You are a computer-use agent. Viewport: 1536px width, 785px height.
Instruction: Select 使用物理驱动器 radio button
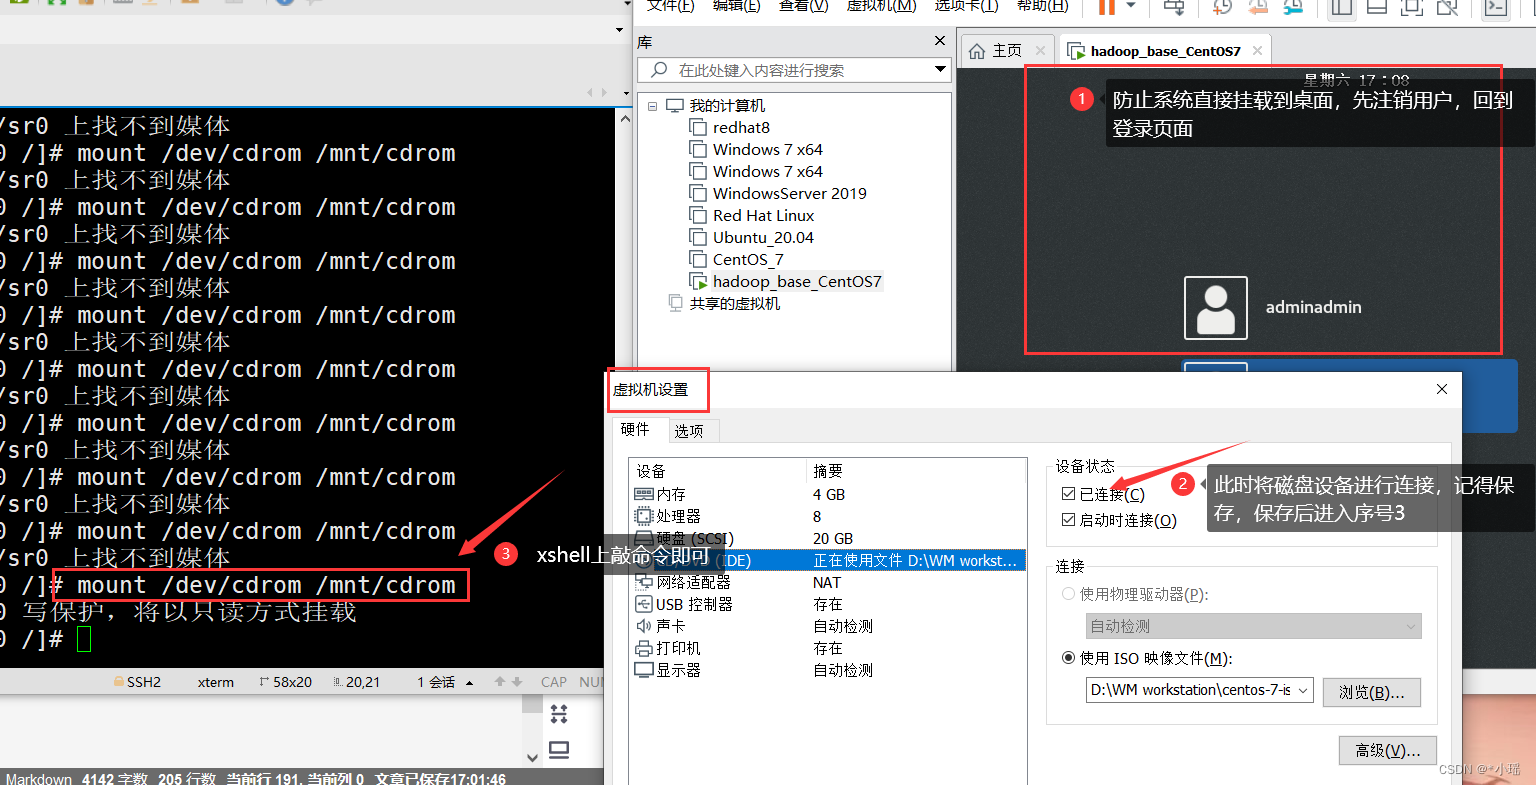pyautogui.click(x=1068, y=594)
